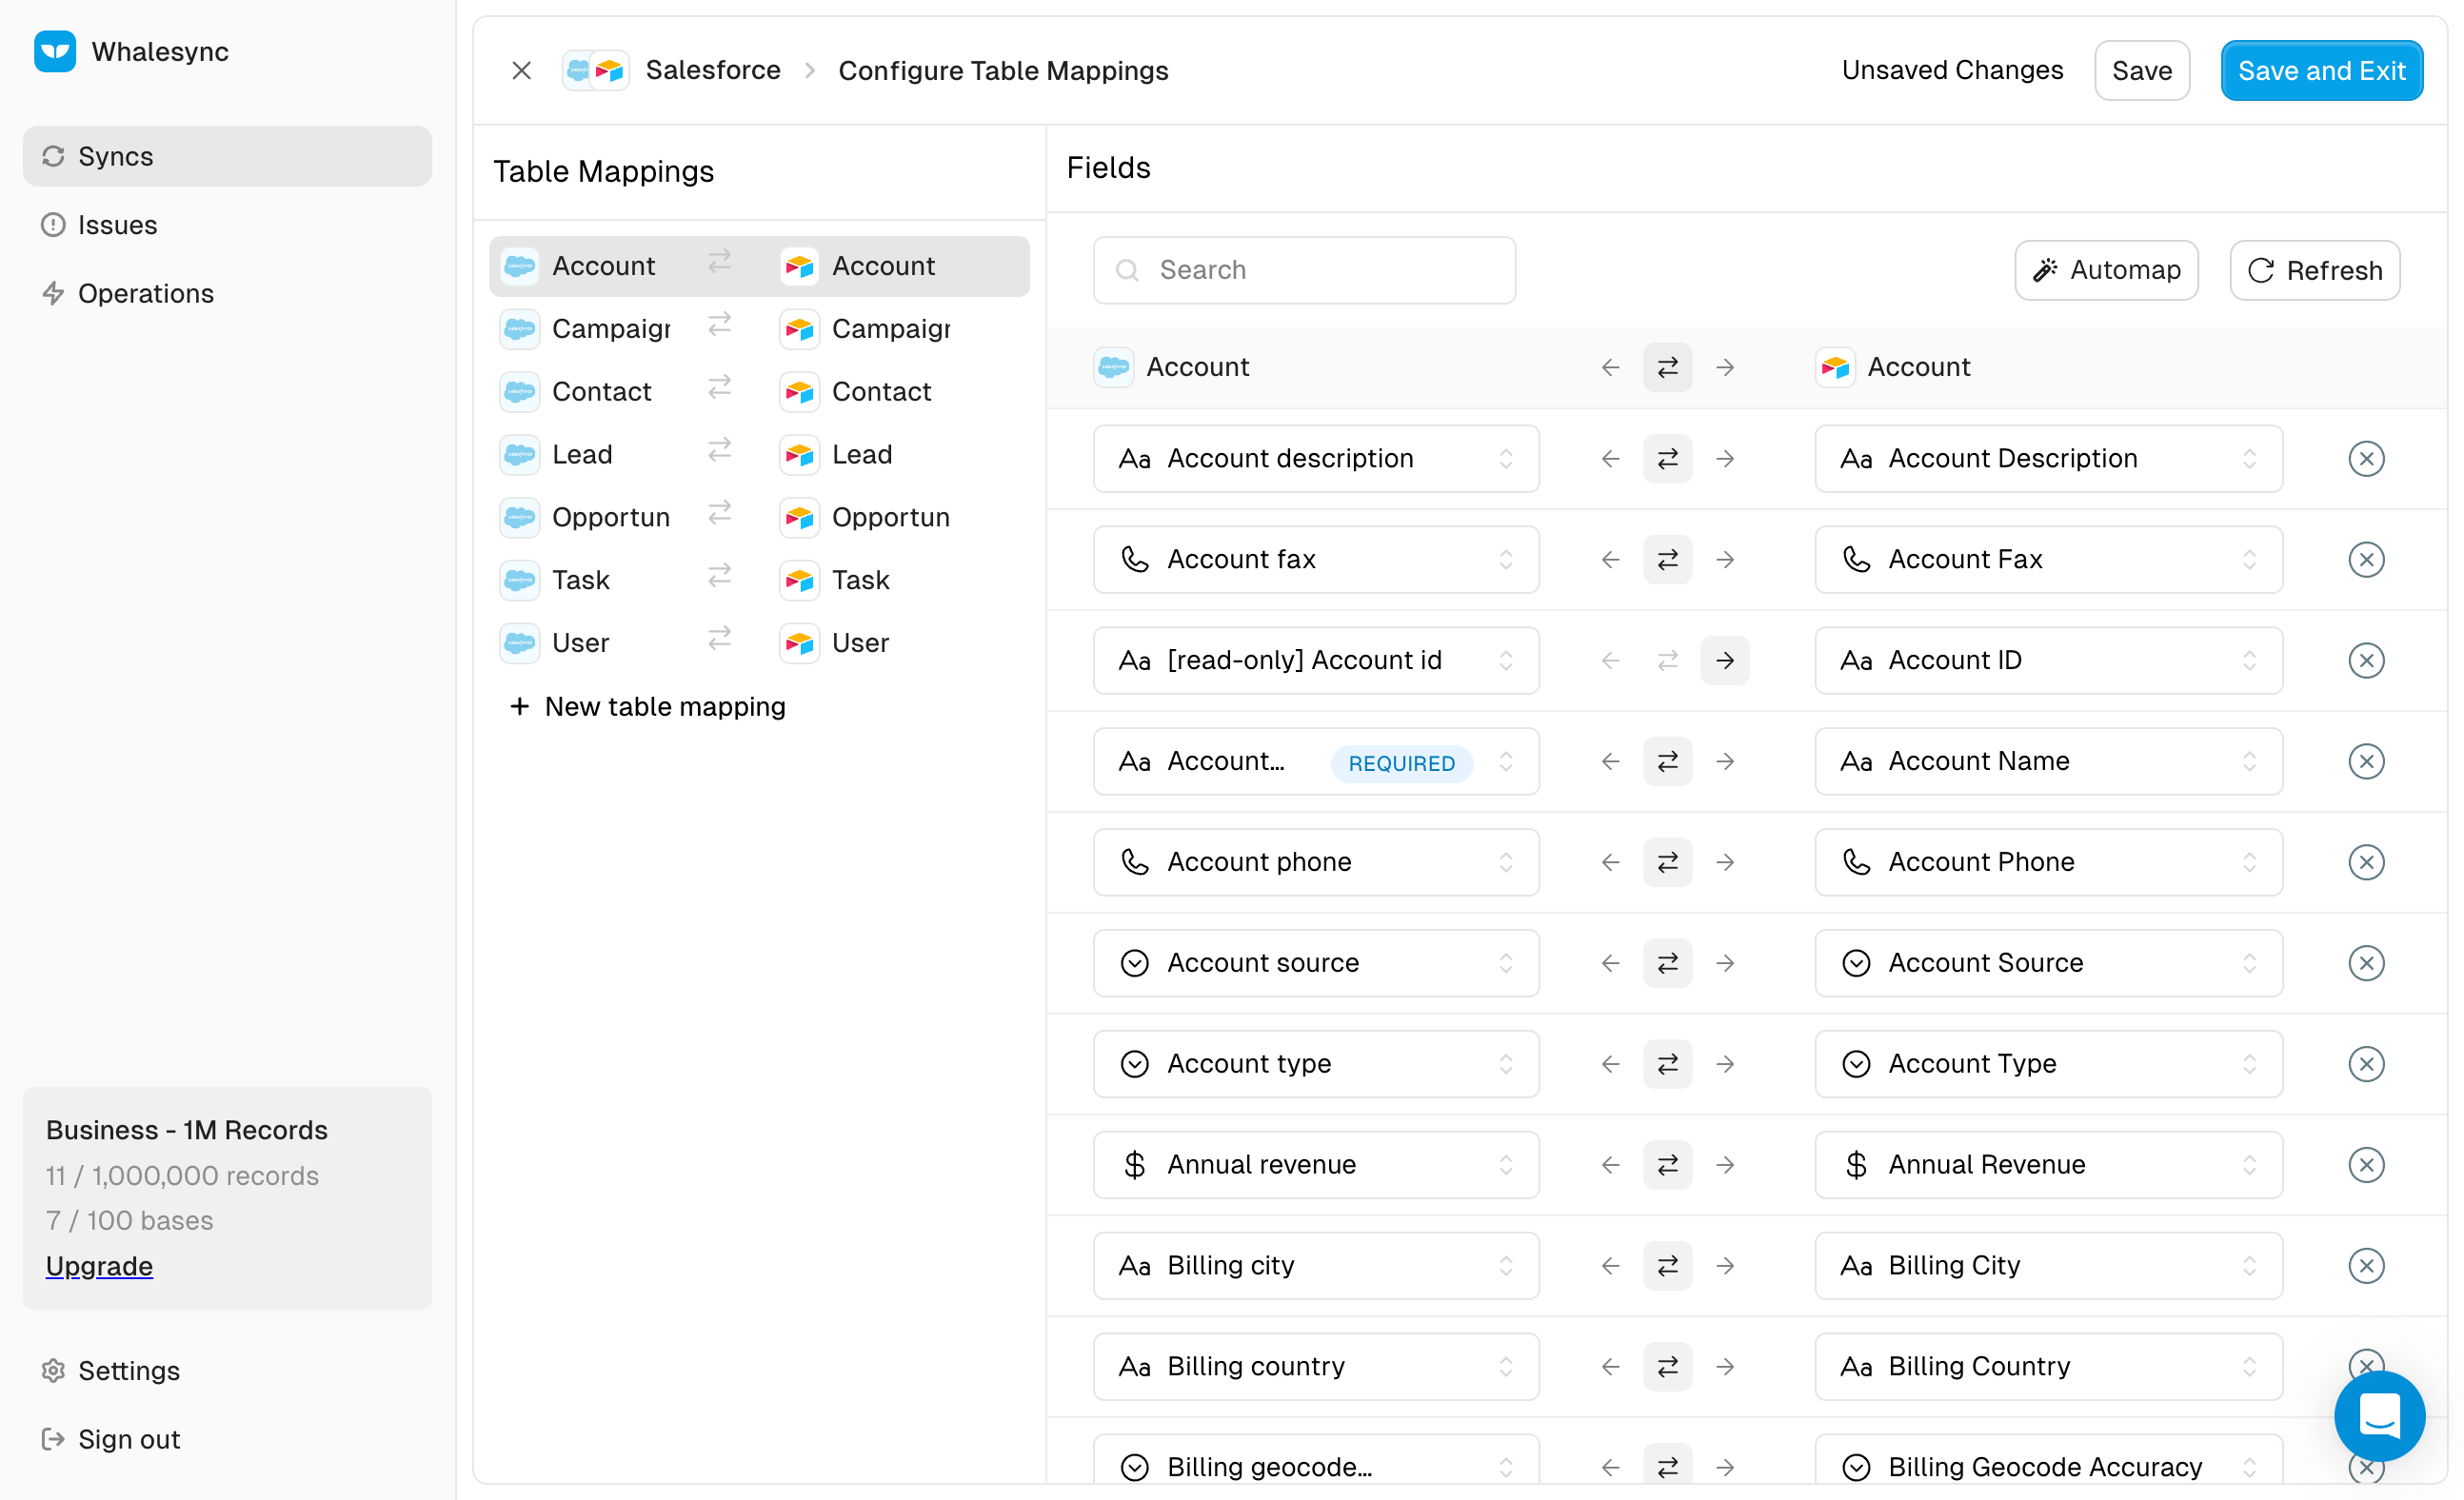Viewport: 2464px width, 1500px height.
Task: Remove the Billing City field mapping
Action: [x=2365, y=1266]
